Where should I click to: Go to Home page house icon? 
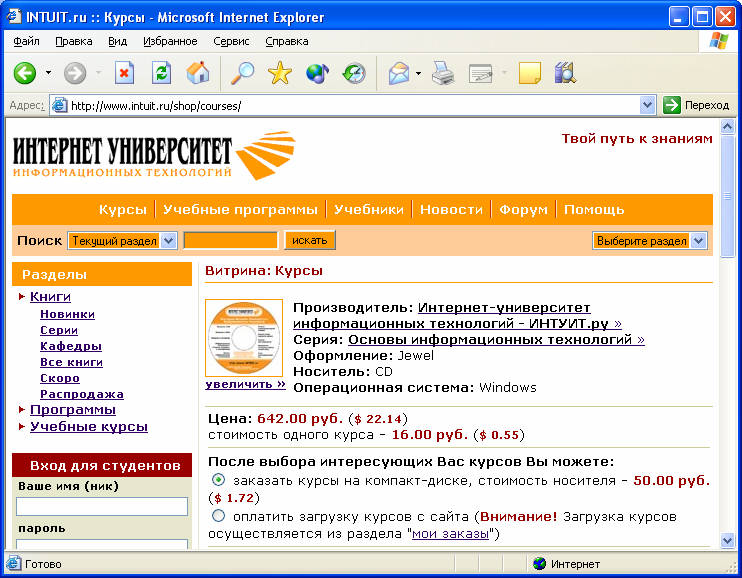coord(198,73)
